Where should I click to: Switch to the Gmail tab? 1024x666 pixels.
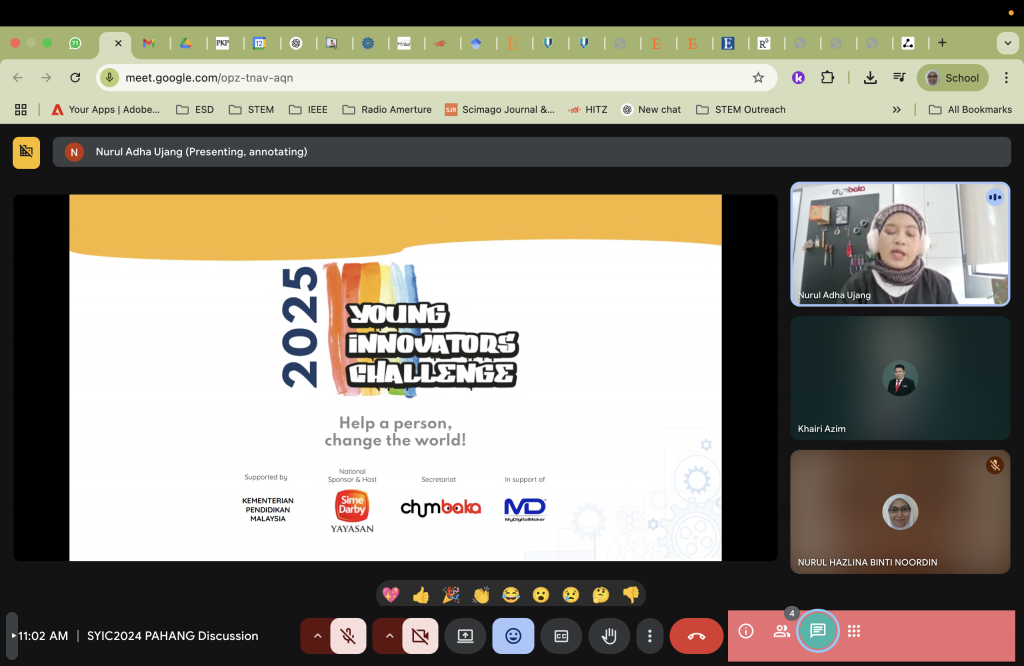(148, 43)
